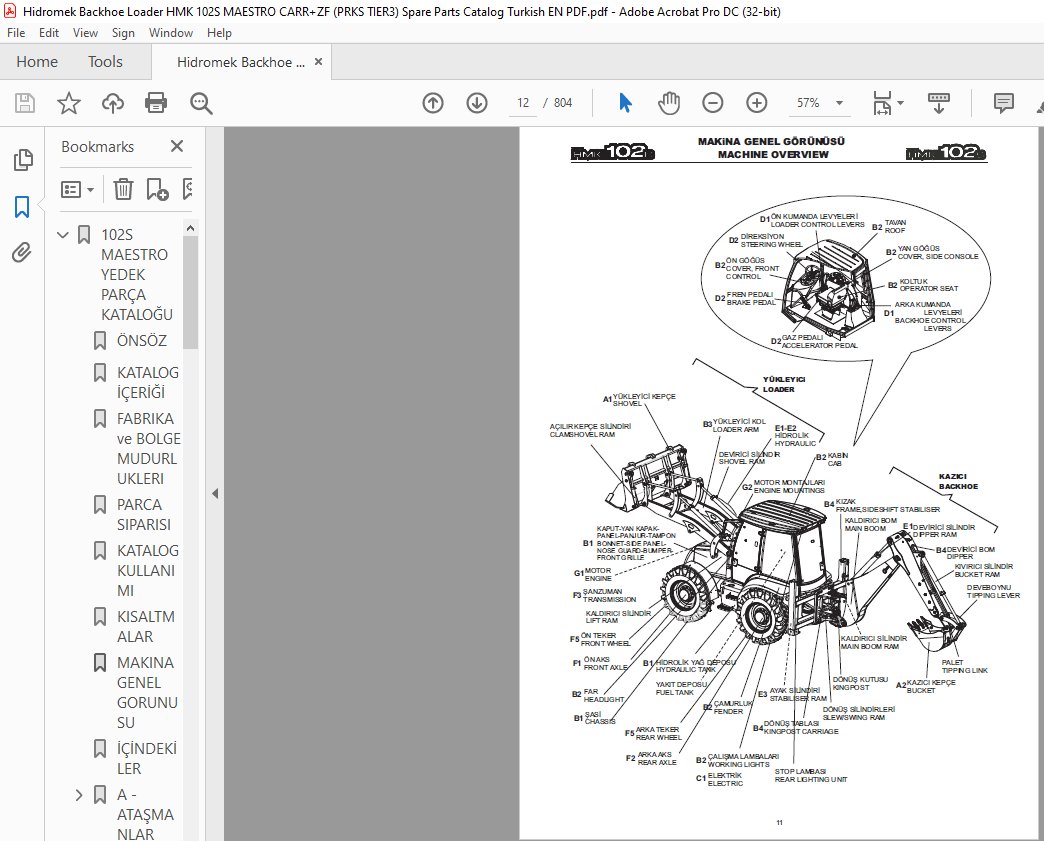The height and width of the screenshot is (841, 1044).
Task: Open the ÖNSÖZ bookmark
Action: click(x=141, y=341)
